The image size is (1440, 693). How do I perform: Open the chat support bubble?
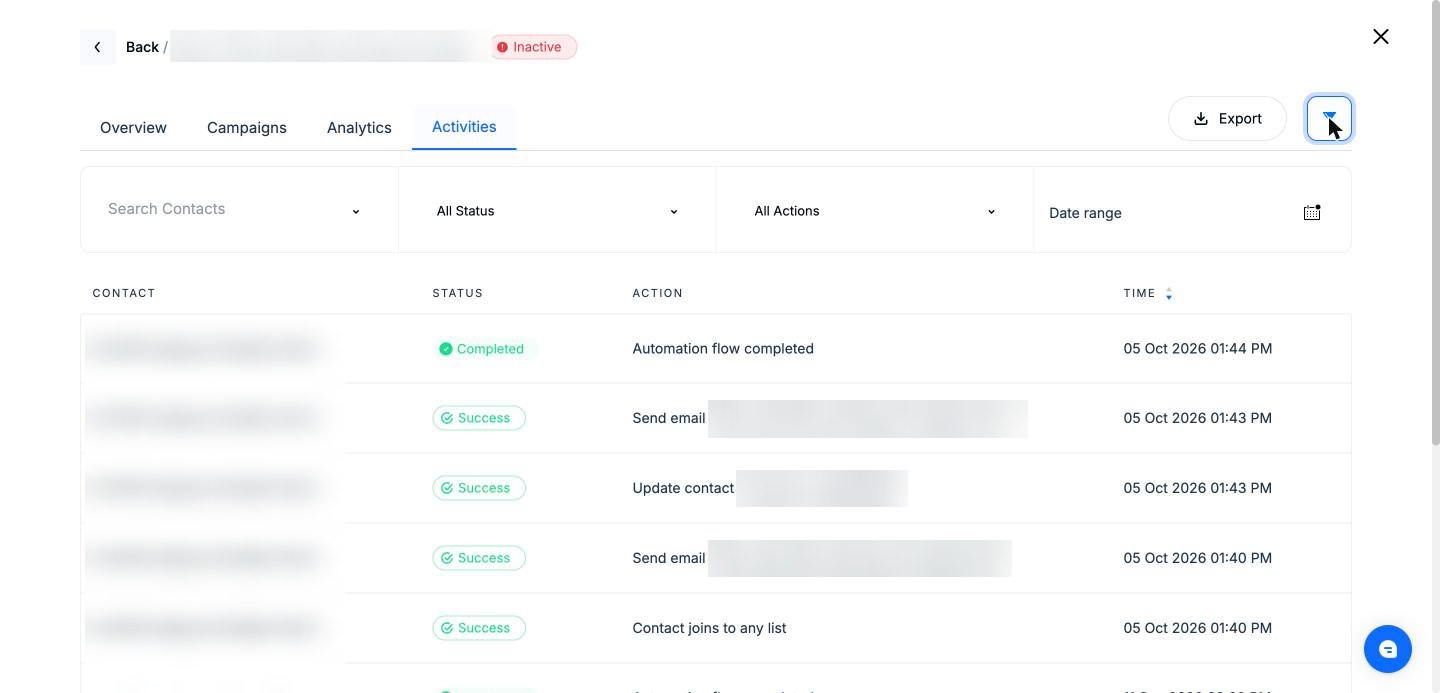pos(1388,649)
